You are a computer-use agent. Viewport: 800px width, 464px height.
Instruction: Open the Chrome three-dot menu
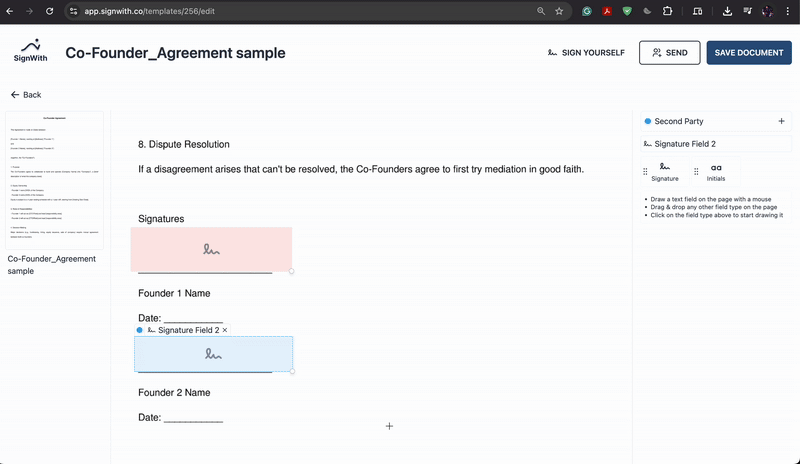coord(788,11)
